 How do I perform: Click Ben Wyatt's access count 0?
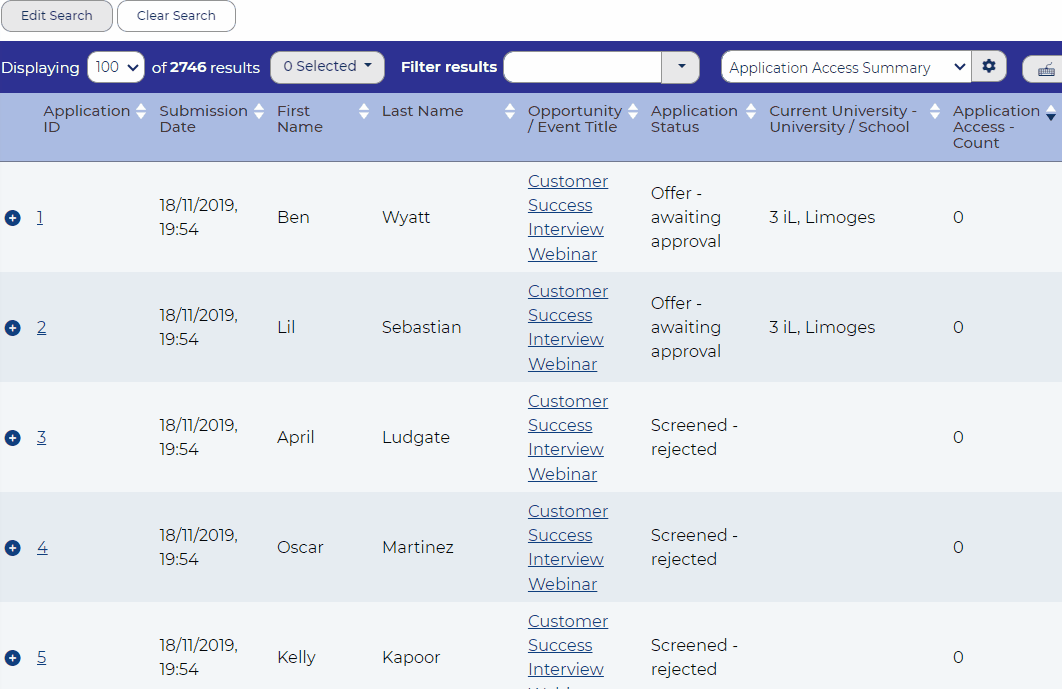(958, 217)
